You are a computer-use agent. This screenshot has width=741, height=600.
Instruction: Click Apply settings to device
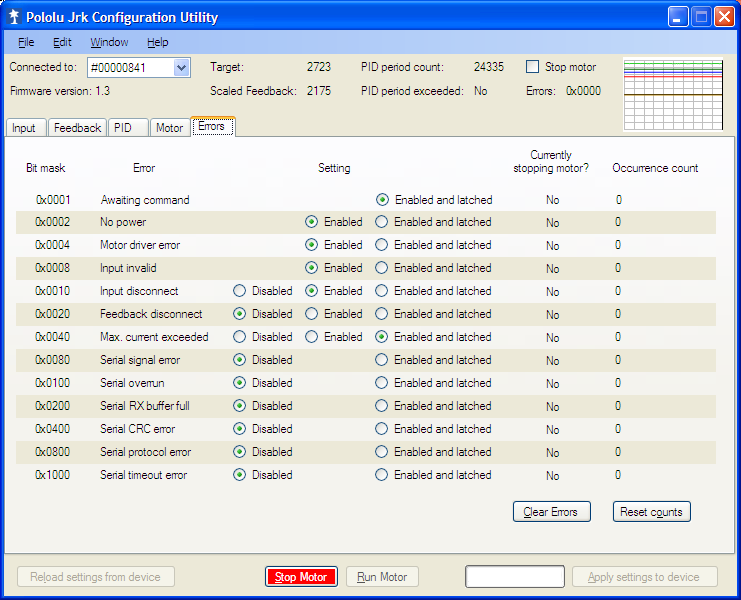point(645,577)
